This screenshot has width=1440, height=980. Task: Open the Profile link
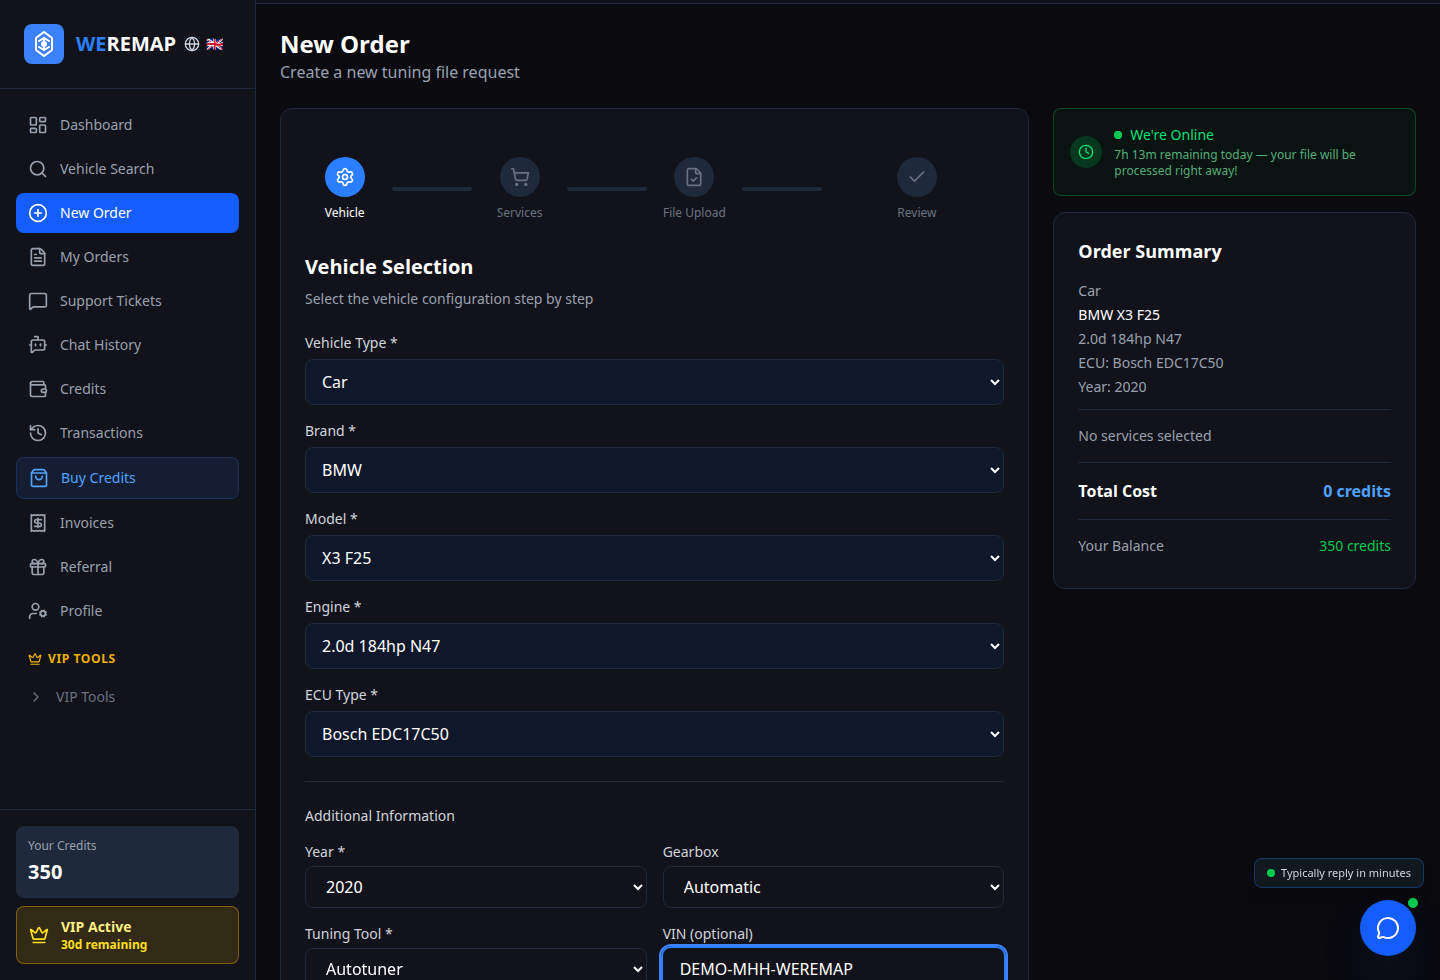click(x=127, y=611)
